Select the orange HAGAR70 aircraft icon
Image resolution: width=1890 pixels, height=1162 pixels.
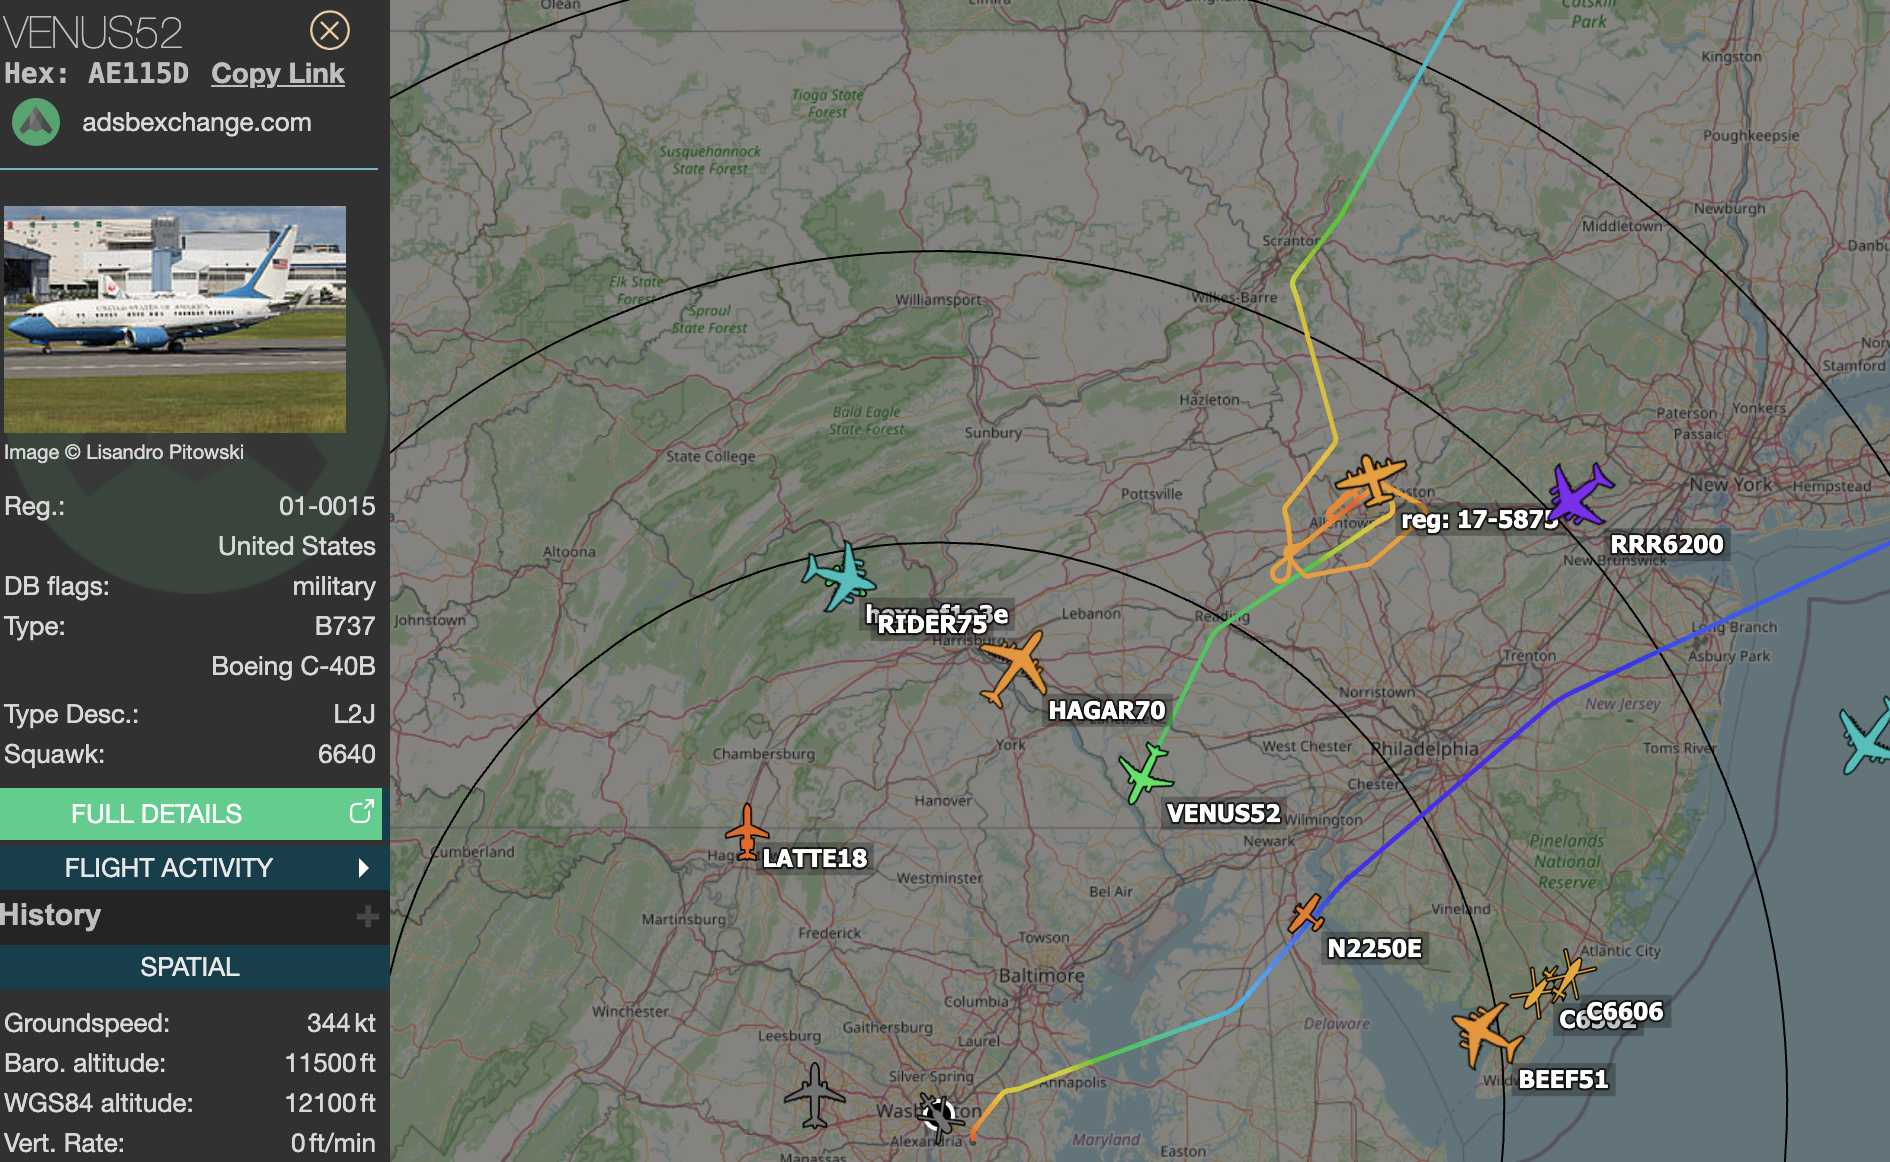1015,668
